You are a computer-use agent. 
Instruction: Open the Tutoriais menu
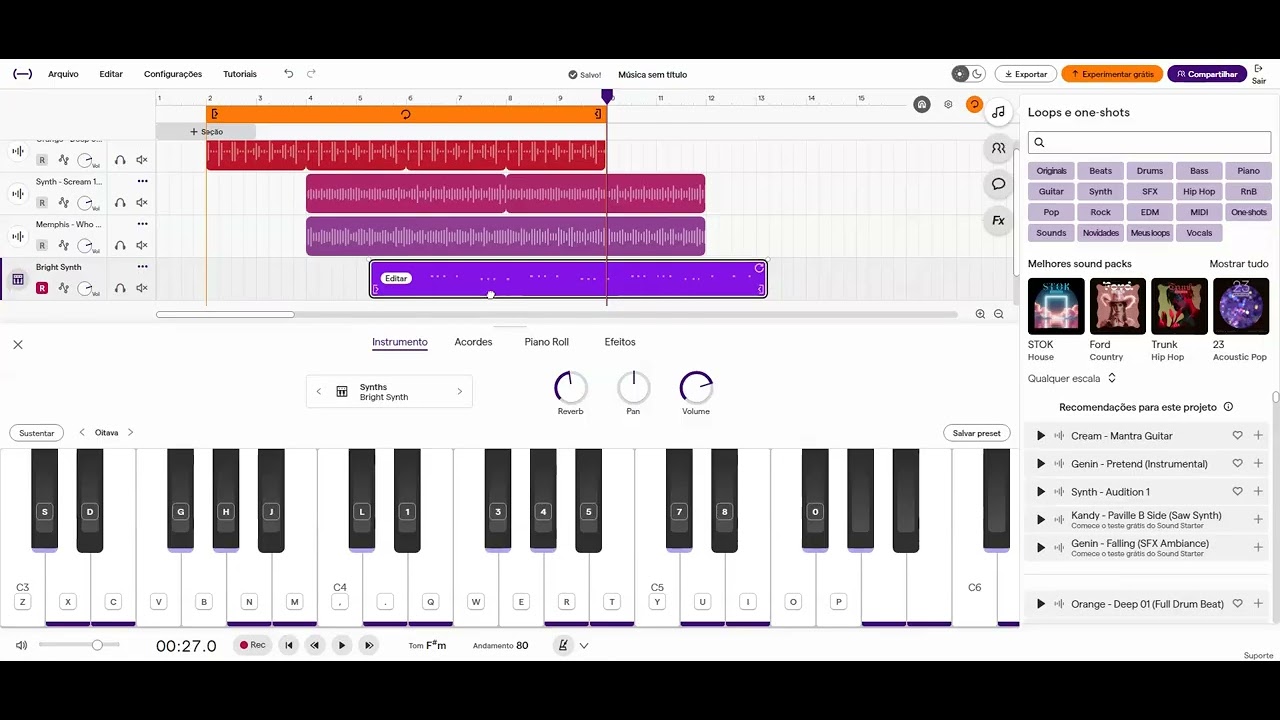tap(240, 74)
